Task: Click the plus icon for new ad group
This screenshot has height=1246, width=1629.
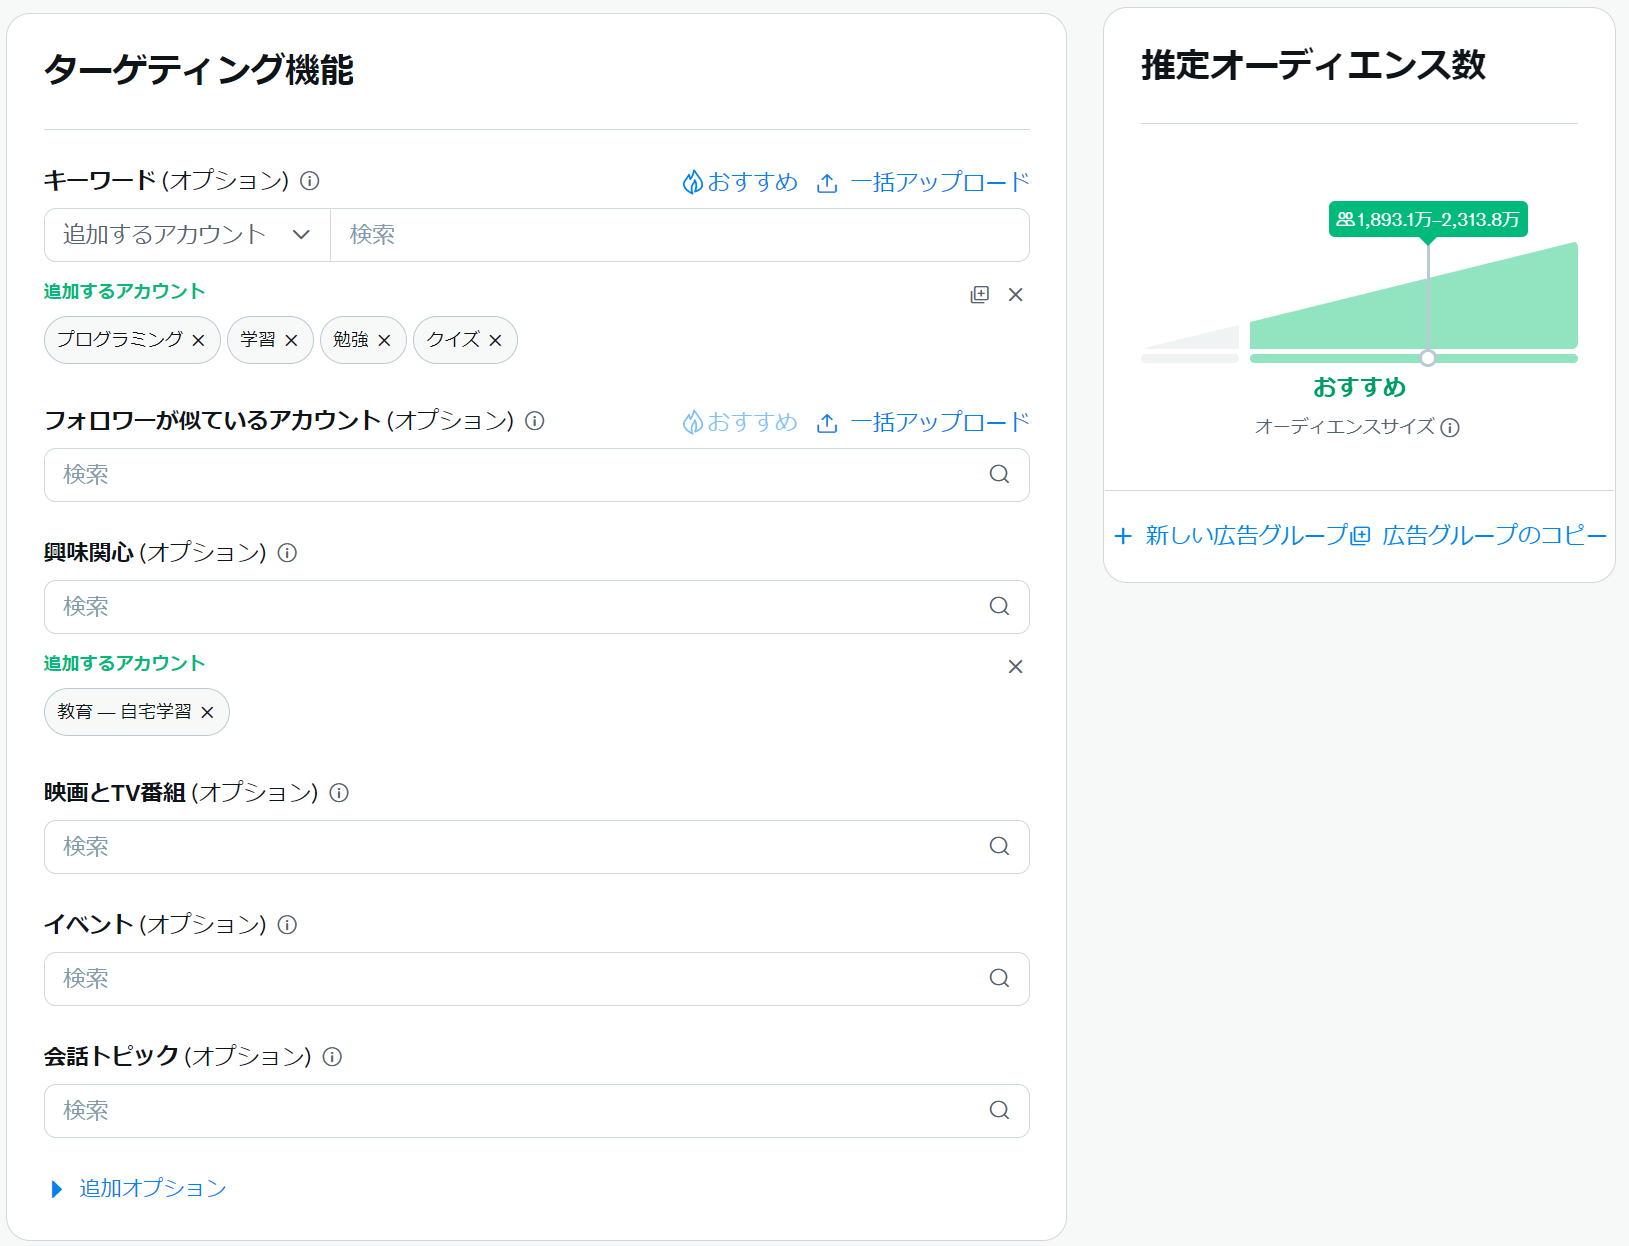Action: pyautogui.click(x=1123, y=537)
